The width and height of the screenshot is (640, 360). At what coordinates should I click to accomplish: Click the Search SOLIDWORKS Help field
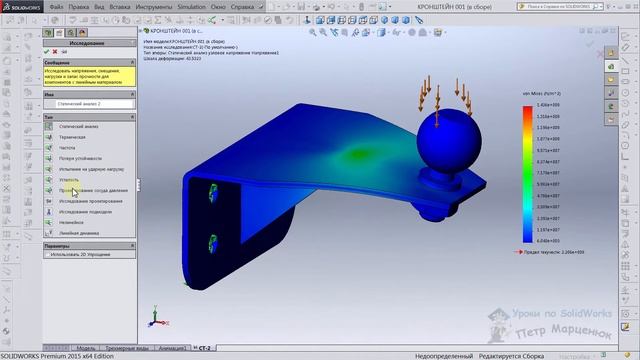tap(558, 7)
